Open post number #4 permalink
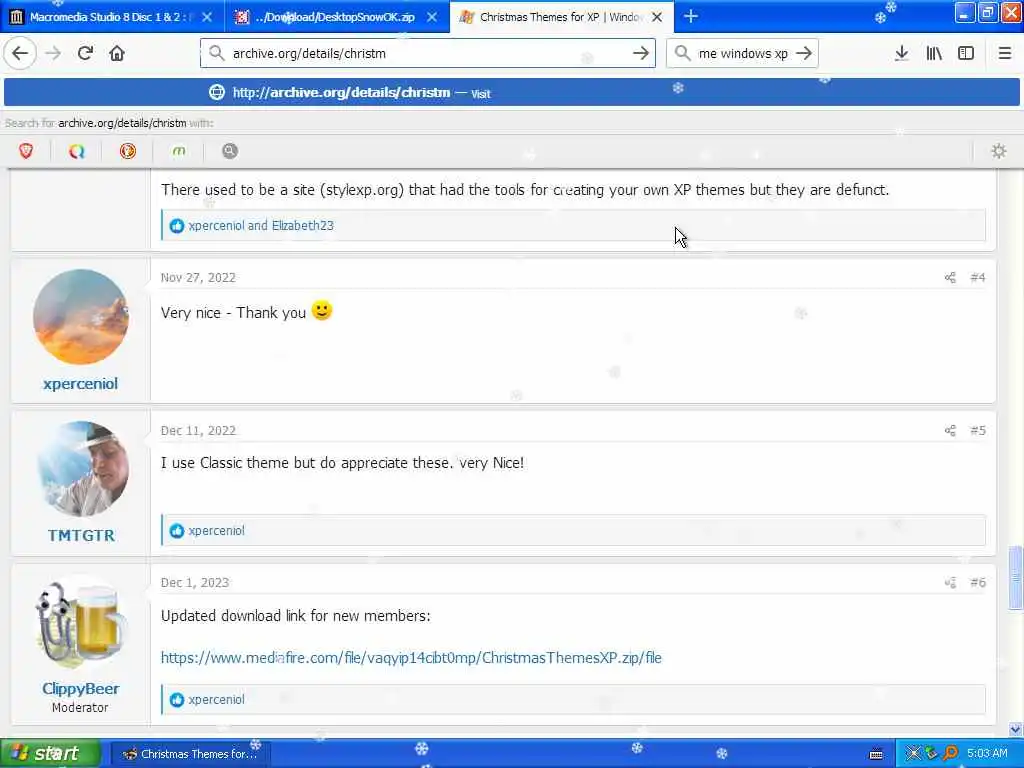The height and width of the screenshot is (768, 1024). (x=978, y=278)
